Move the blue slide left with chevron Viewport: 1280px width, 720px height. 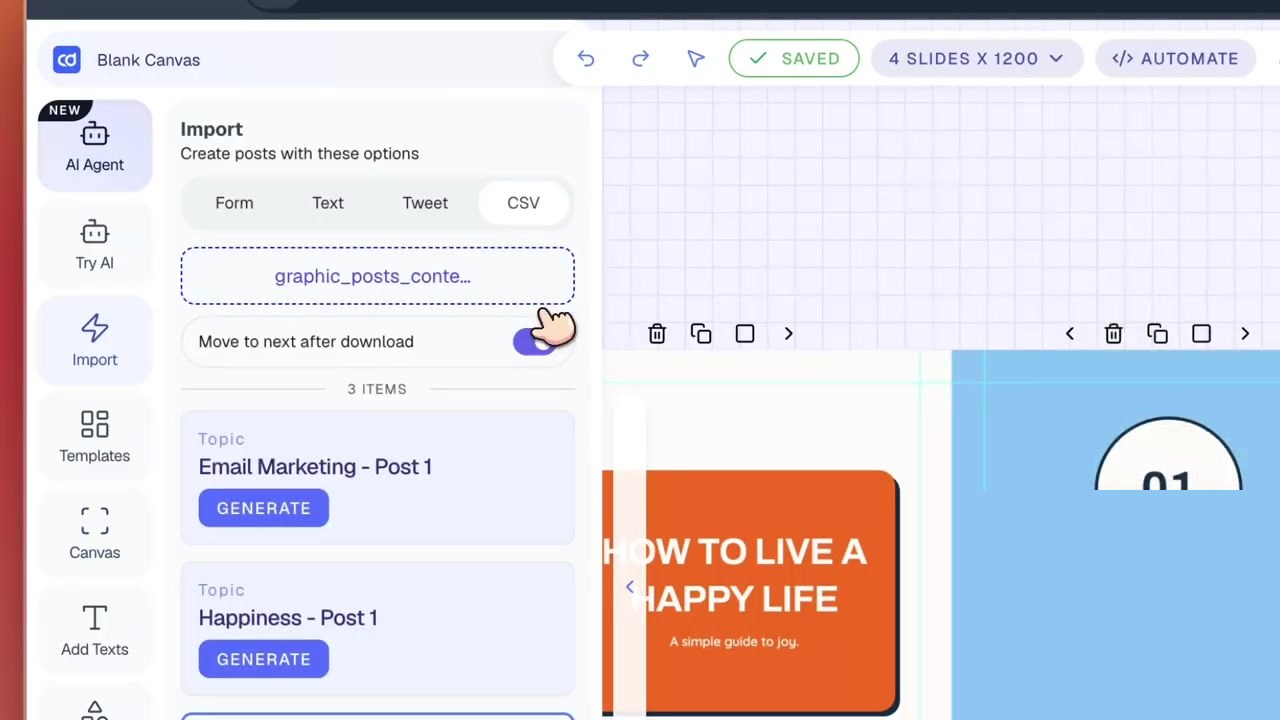(x=1070, y=334)
